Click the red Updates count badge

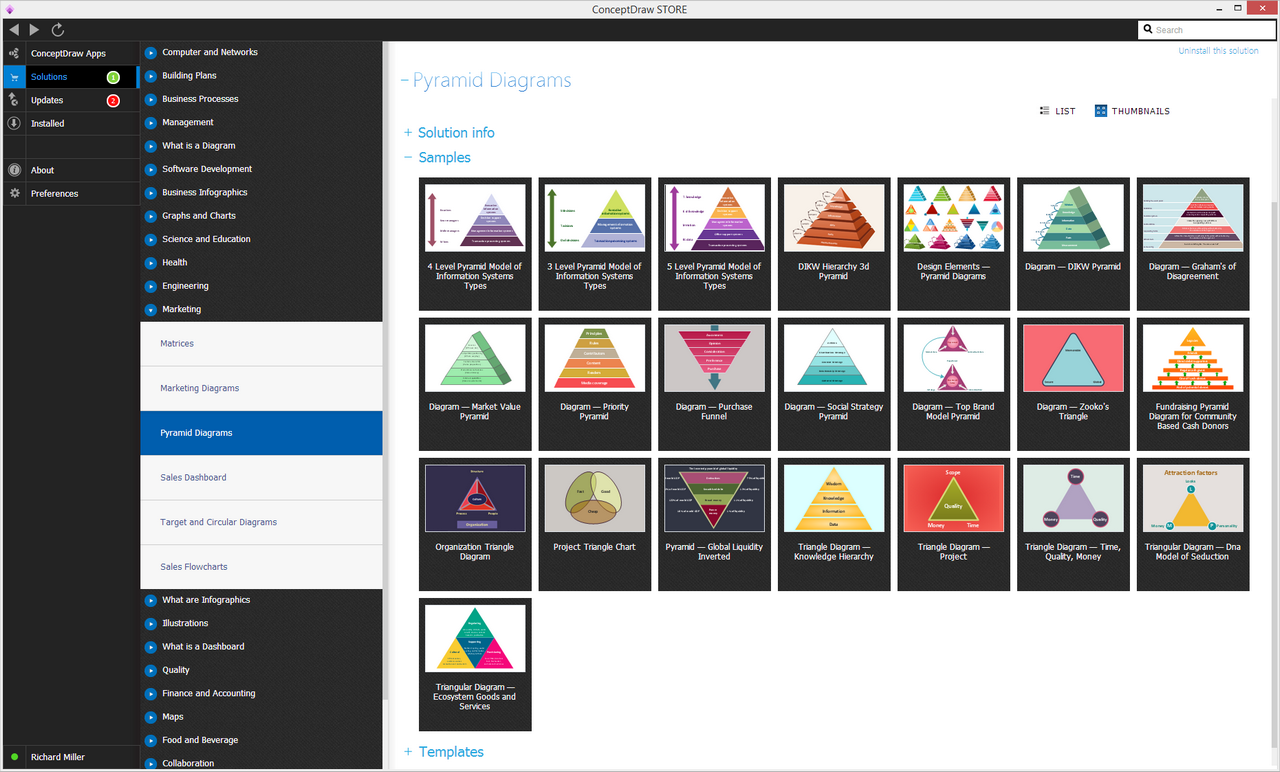[113, 100]
